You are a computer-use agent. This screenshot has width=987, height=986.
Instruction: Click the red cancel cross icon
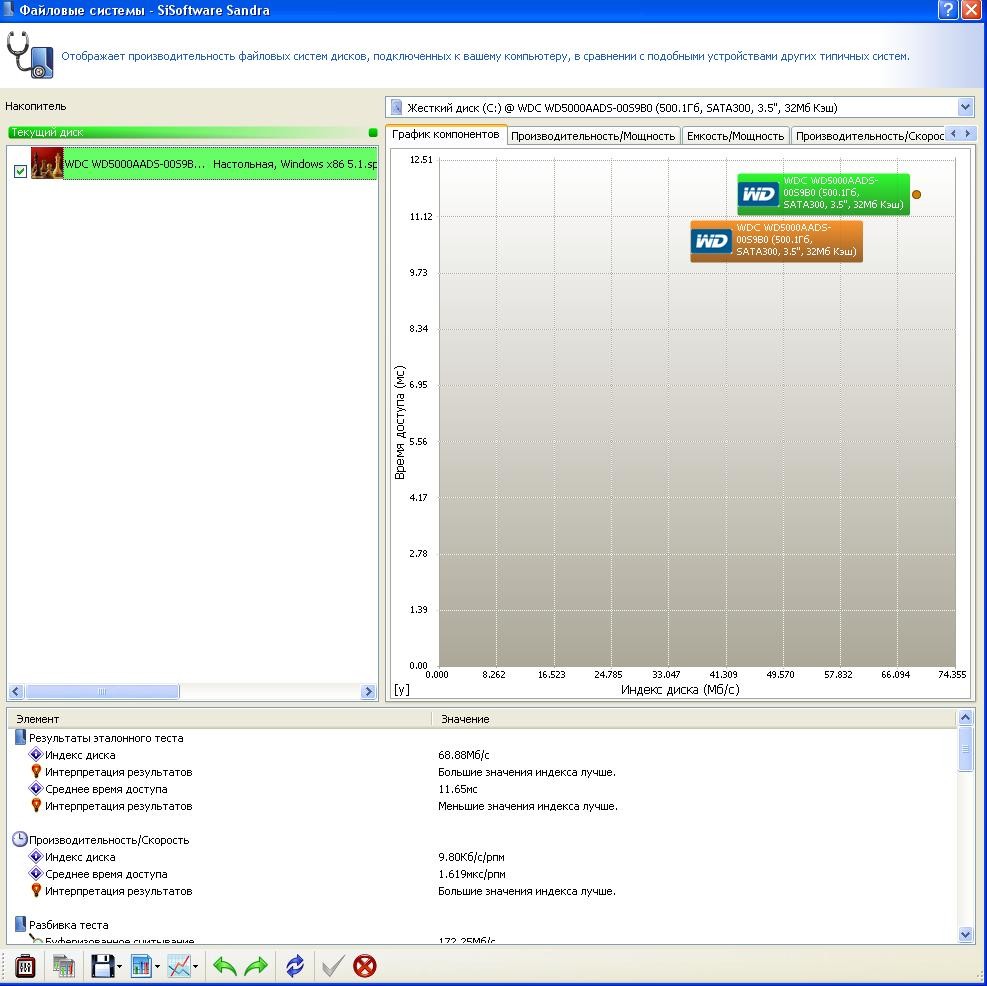(x=364, y=965)
